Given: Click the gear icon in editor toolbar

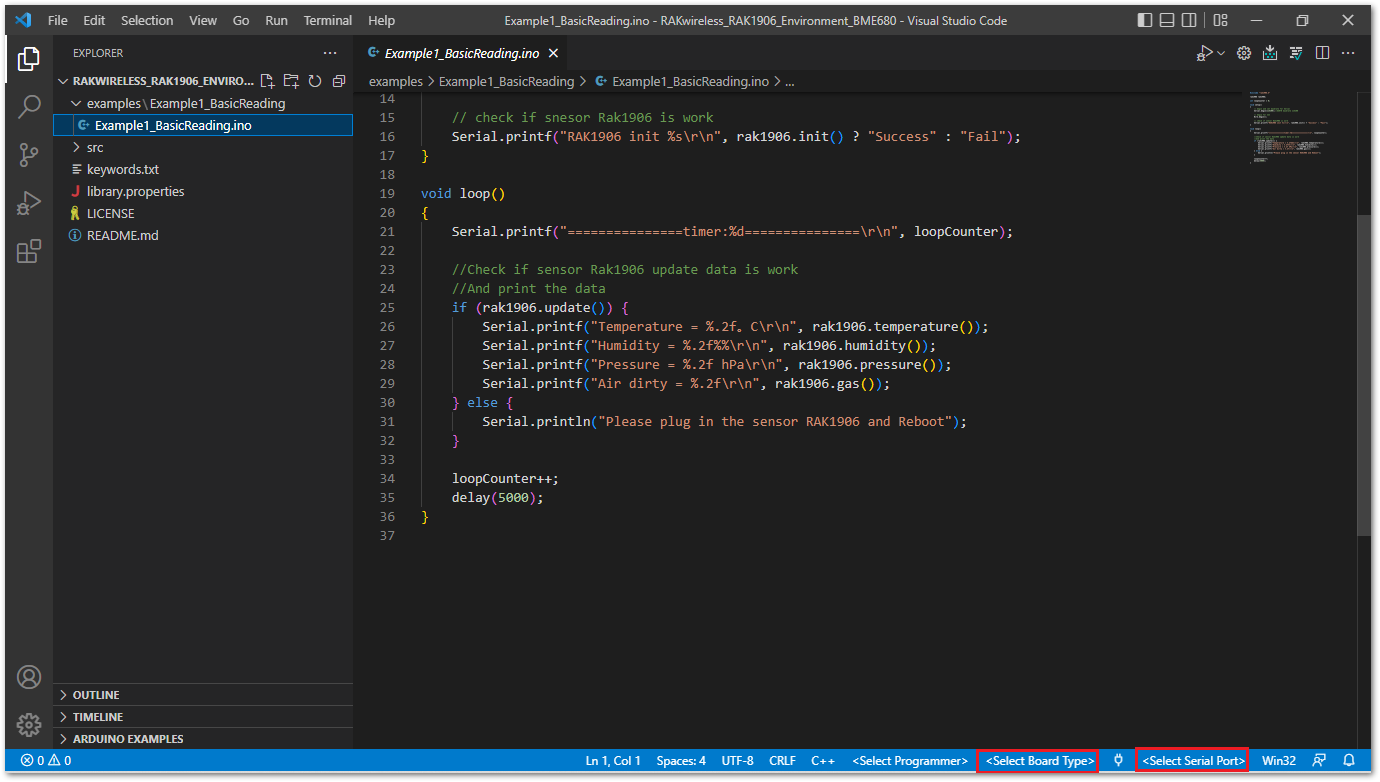Looking at the screenshot, I should [1244, 53].
